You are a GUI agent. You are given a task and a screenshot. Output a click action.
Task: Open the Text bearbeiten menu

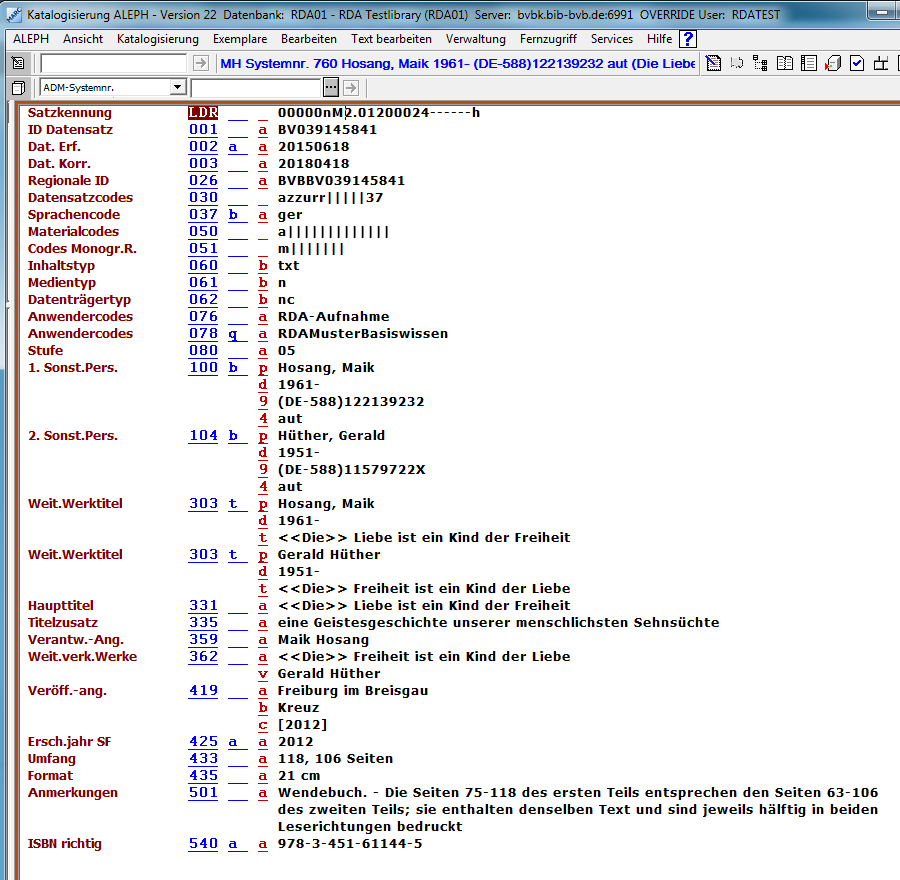coord(391,39)
